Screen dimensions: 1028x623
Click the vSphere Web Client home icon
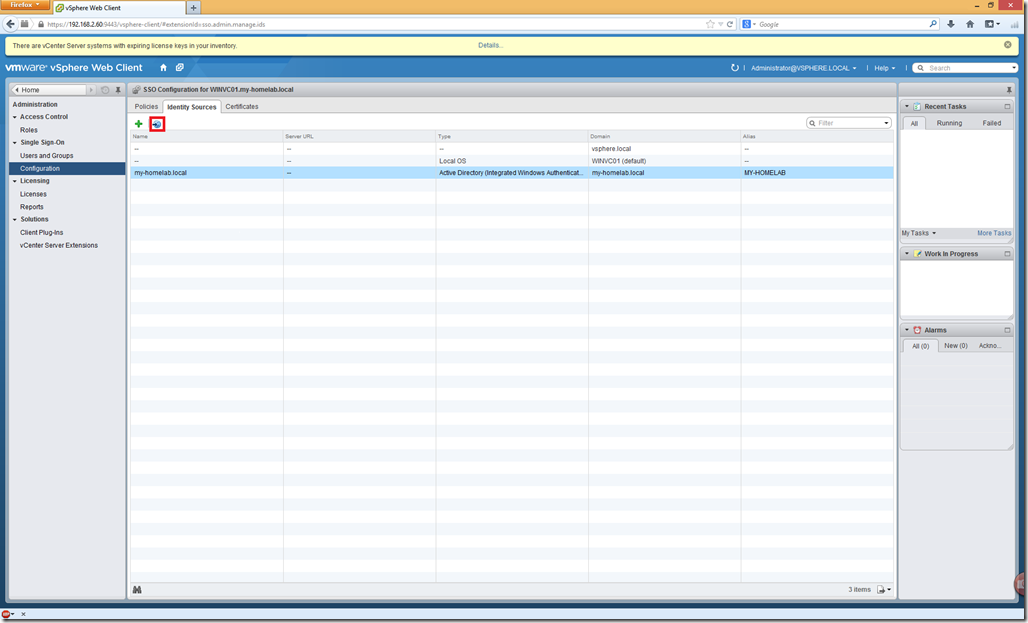coord(164,68)
